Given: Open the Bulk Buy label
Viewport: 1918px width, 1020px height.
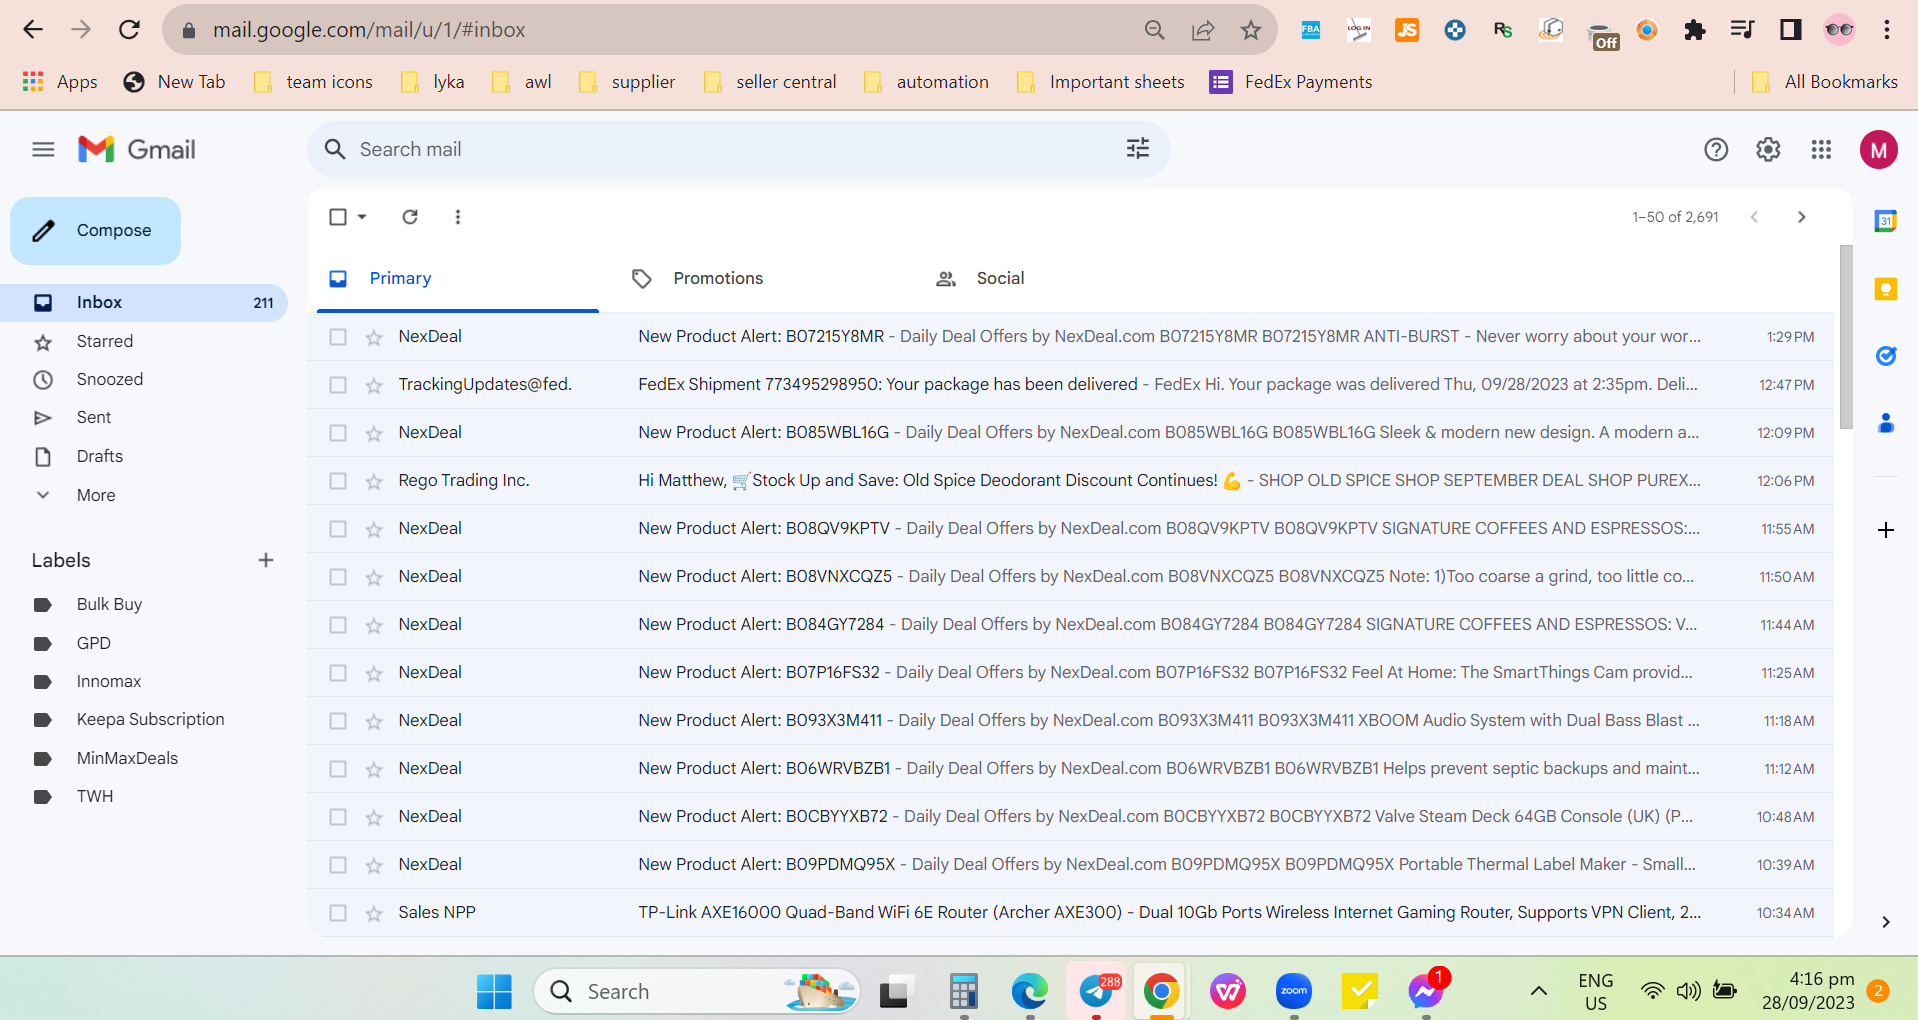Looking at the screenshot, I should pyautogui.click(x=109, y=605).
